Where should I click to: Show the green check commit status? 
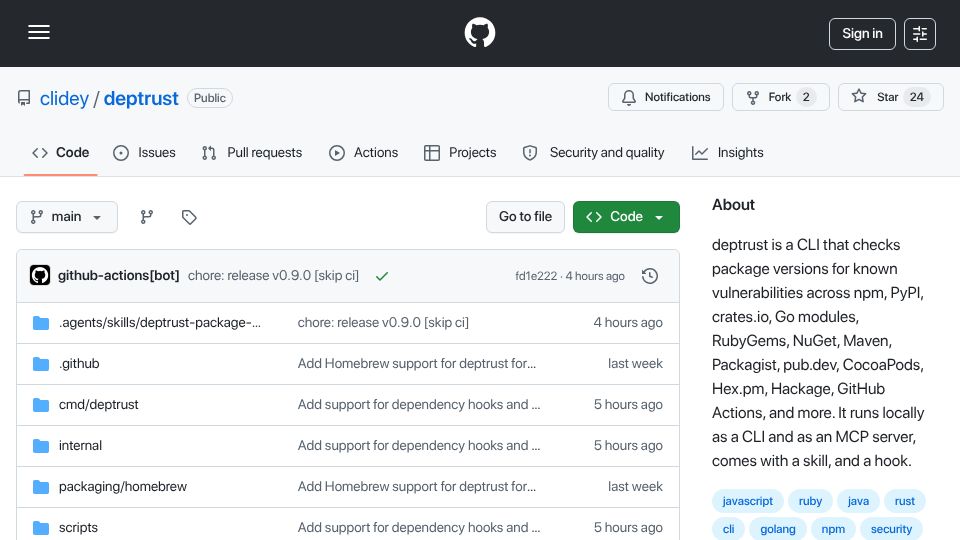[x=382, y=276]
